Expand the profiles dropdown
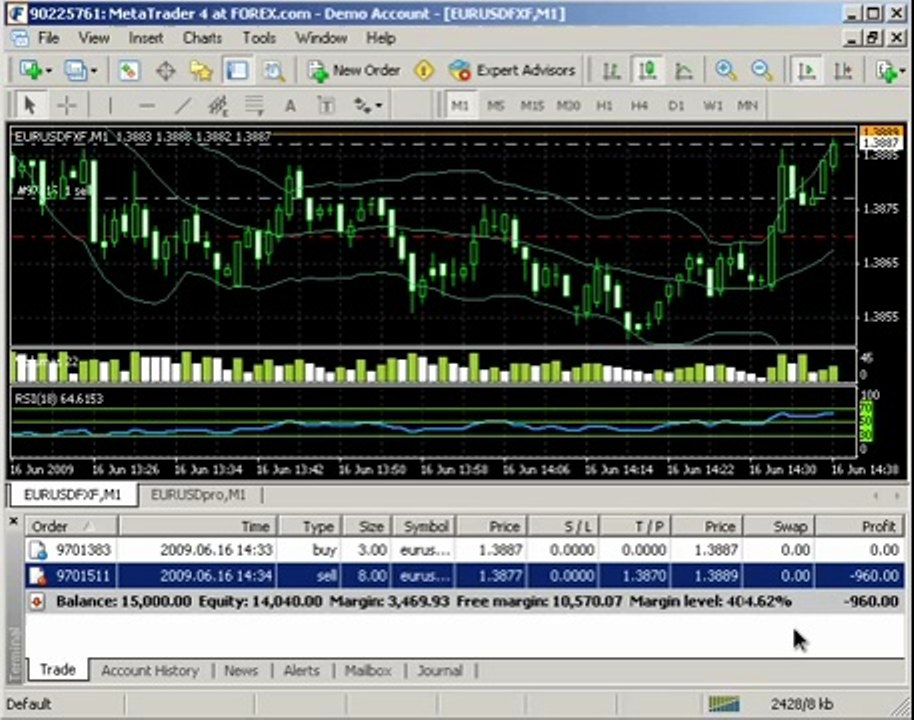 tap(93, 70)
